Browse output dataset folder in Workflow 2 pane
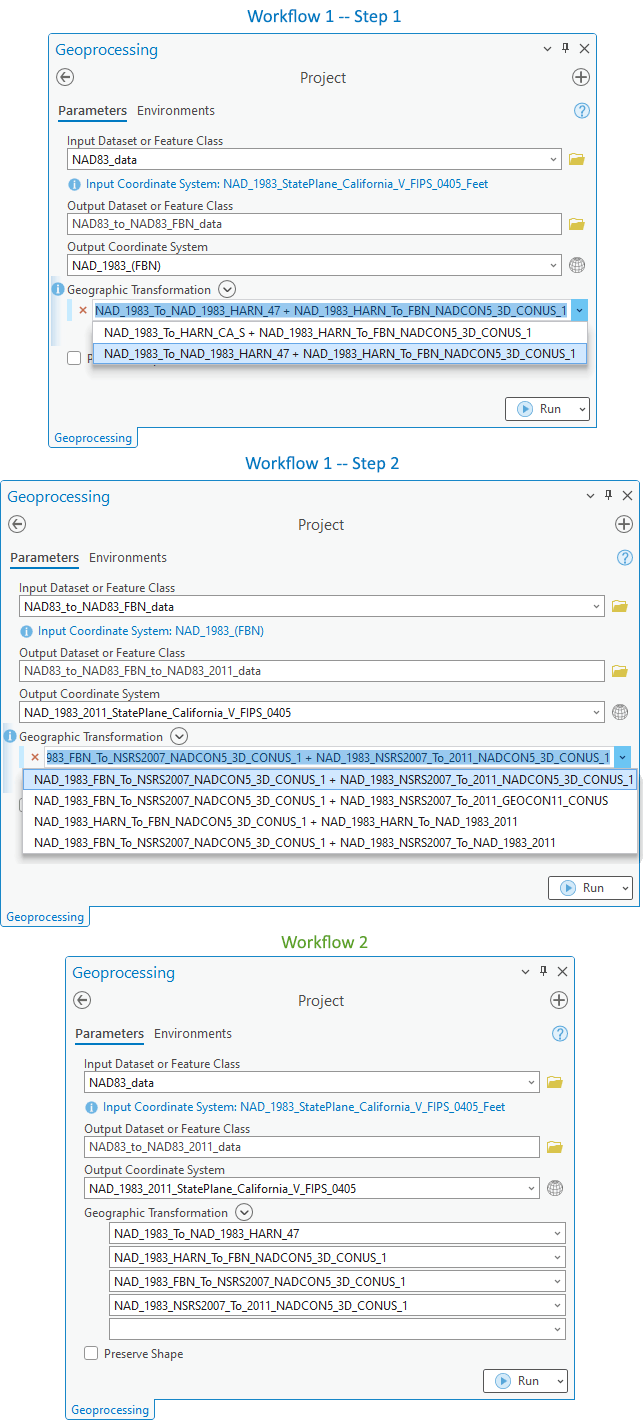This screenshot has height=1423, width=644. (554, 1147)
